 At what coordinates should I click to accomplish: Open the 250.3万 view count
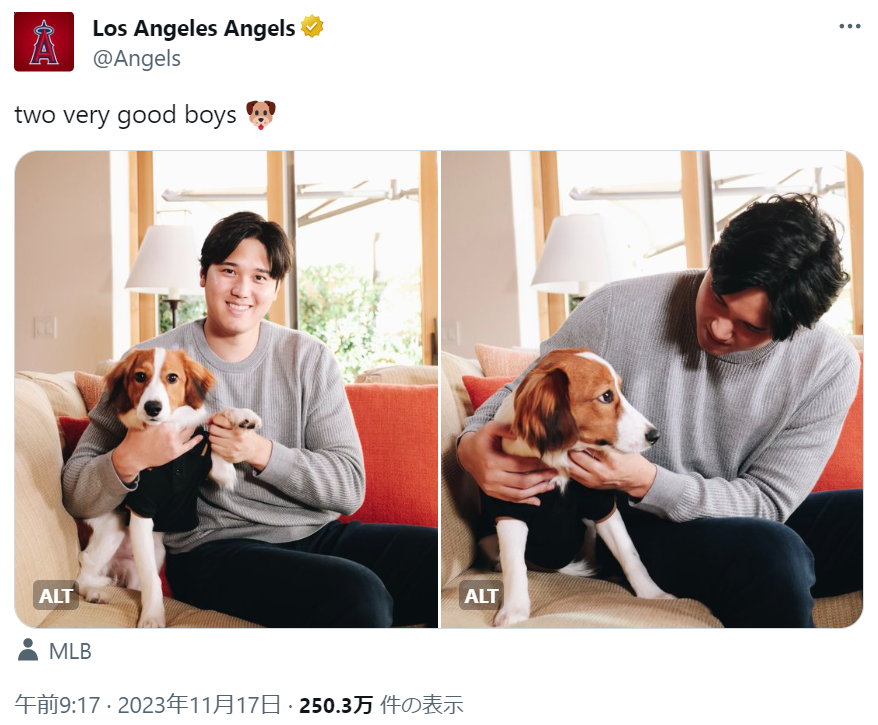[336, 705]
